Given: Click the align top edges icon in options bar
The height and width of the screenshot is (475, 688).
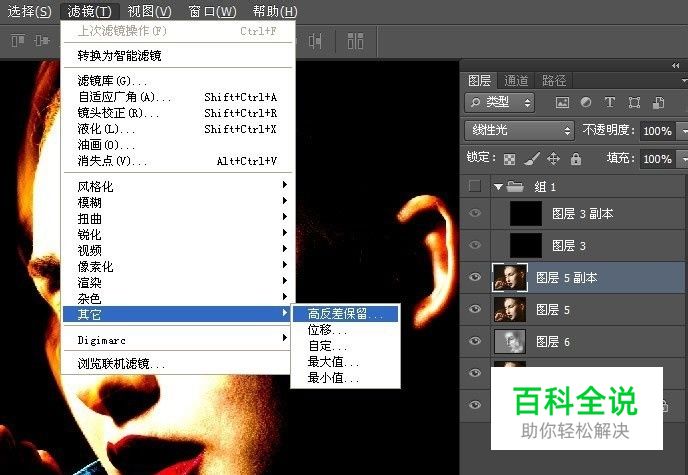Looking at the screenshot, I should coord(18,41).
